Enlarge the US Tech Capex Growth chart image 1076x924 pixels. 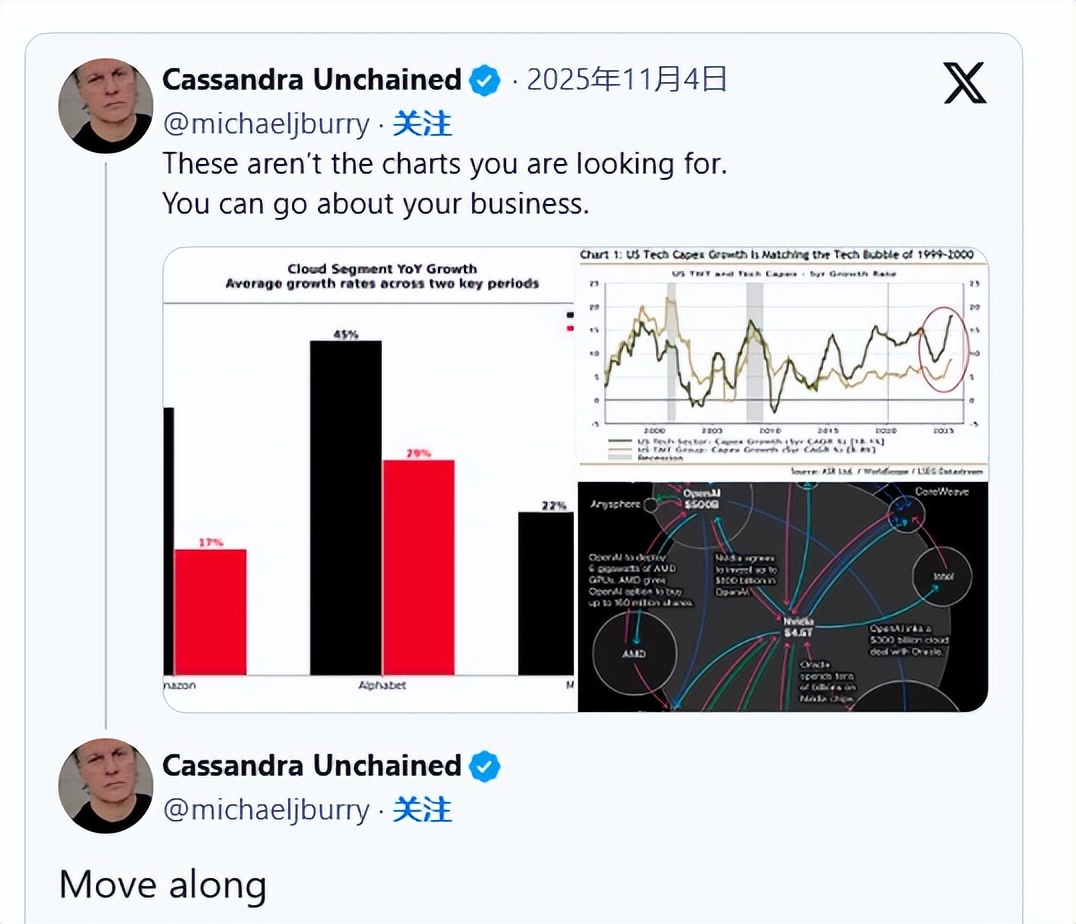(782, 364)
